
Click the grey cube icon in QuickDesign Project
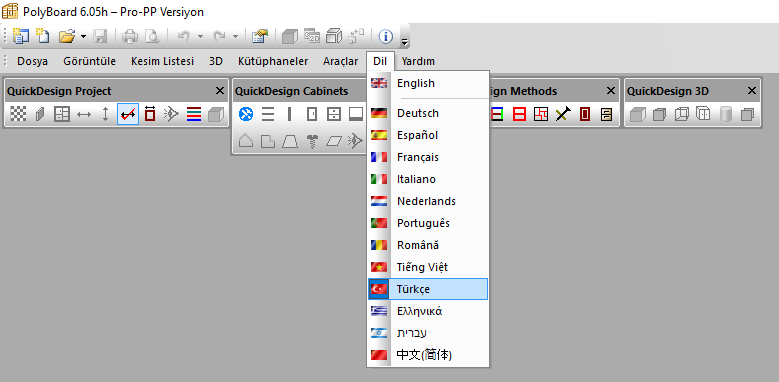216,114
